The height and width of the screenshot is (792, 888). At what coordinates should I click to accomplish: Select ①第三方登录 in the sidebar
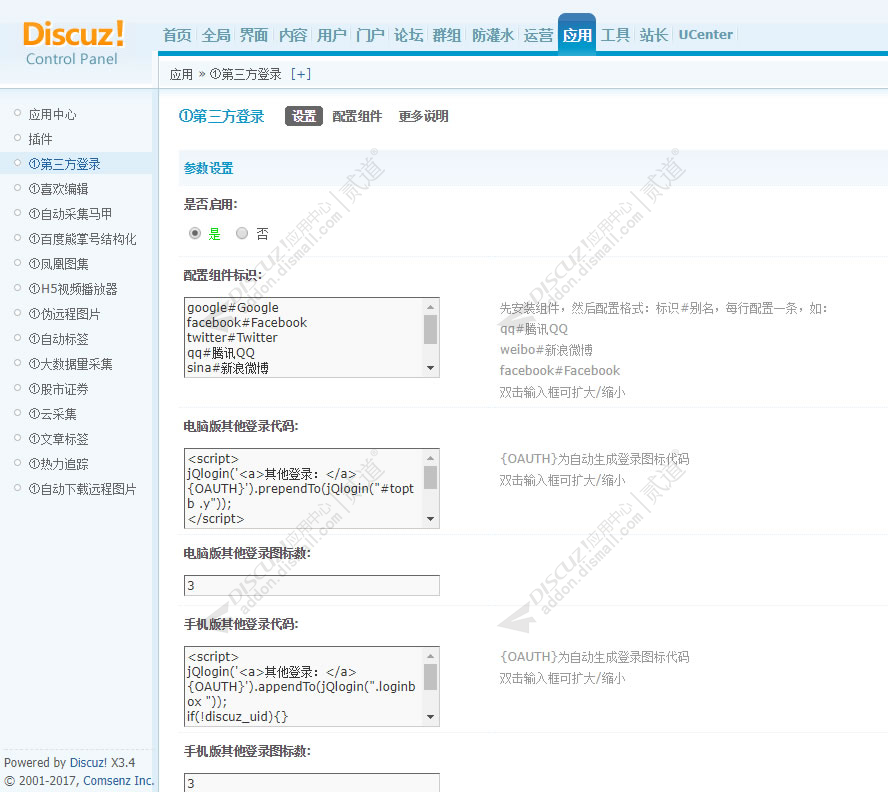tap(65, 164)
